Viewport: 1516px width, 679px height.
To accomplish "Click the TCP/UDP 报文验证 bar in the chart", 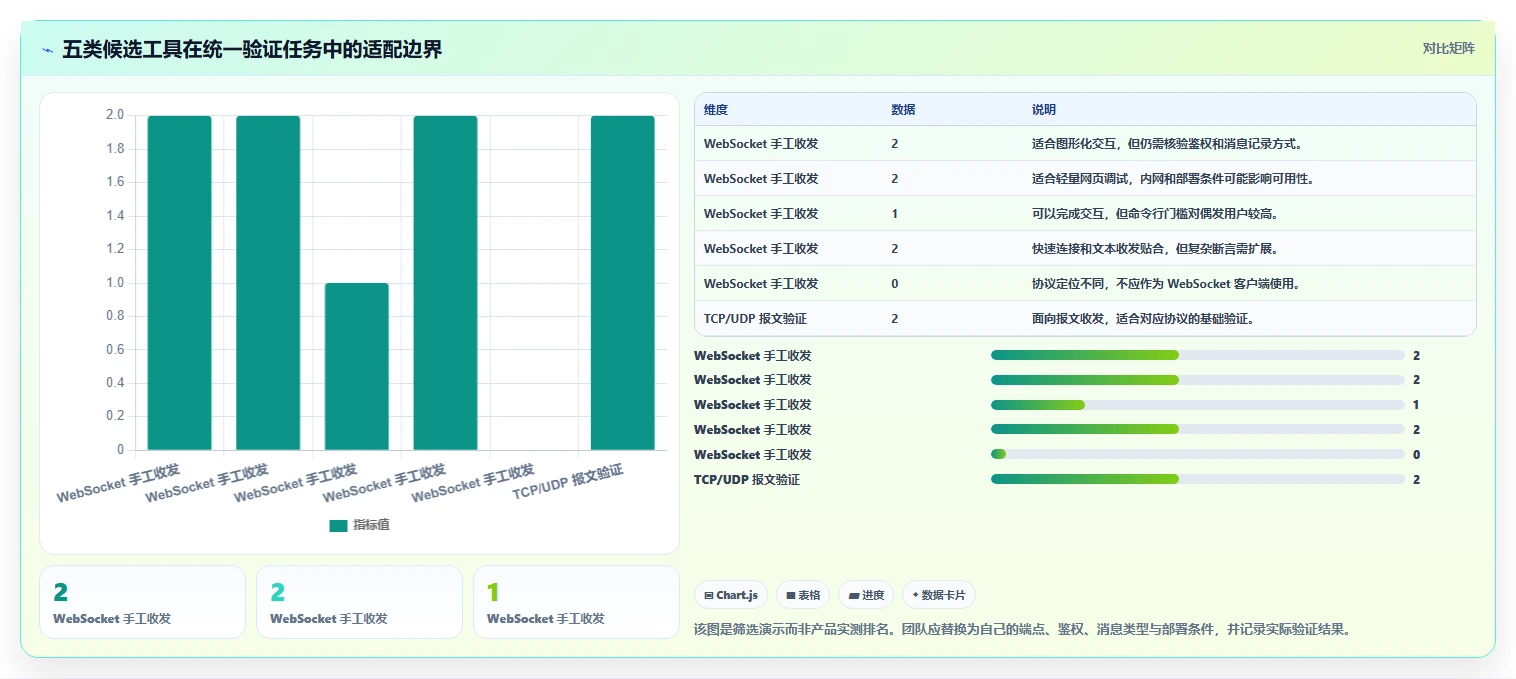I will (x=622, y=283).
